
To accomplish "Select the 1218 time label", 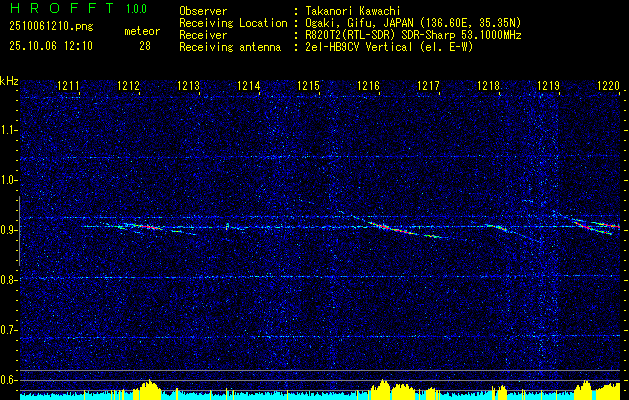I will [488, 85].
